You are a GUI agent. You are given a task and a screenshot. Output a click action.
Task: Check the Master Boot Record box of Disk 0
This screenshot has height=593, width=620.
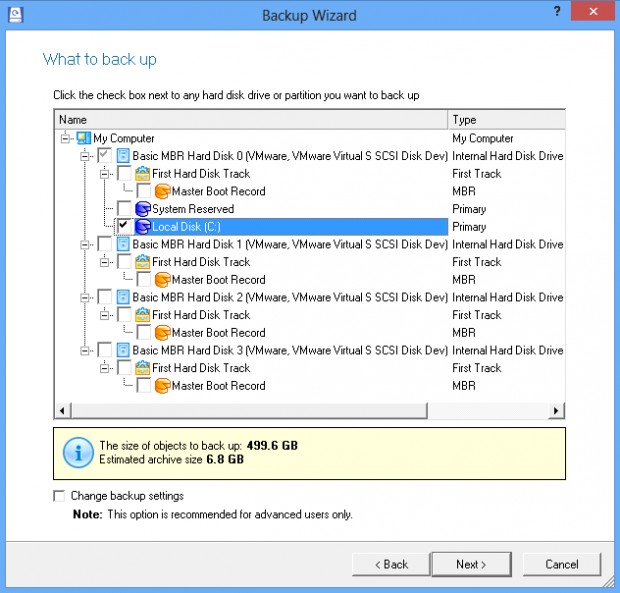point(144,191)
